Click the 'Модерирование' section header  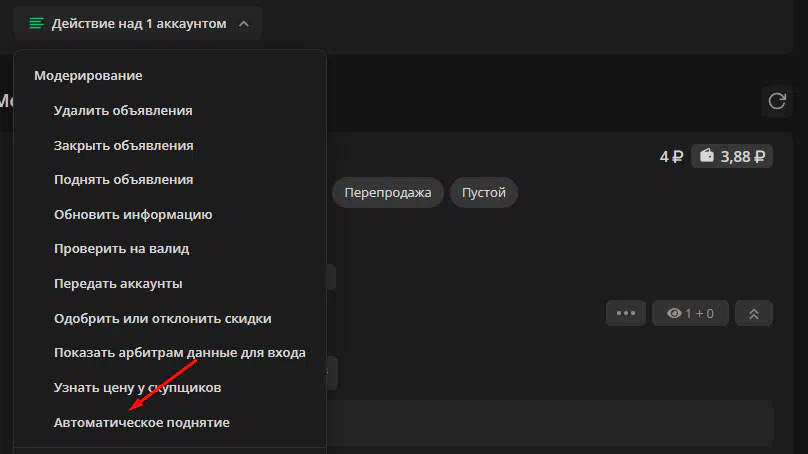[x=88, y=75]
